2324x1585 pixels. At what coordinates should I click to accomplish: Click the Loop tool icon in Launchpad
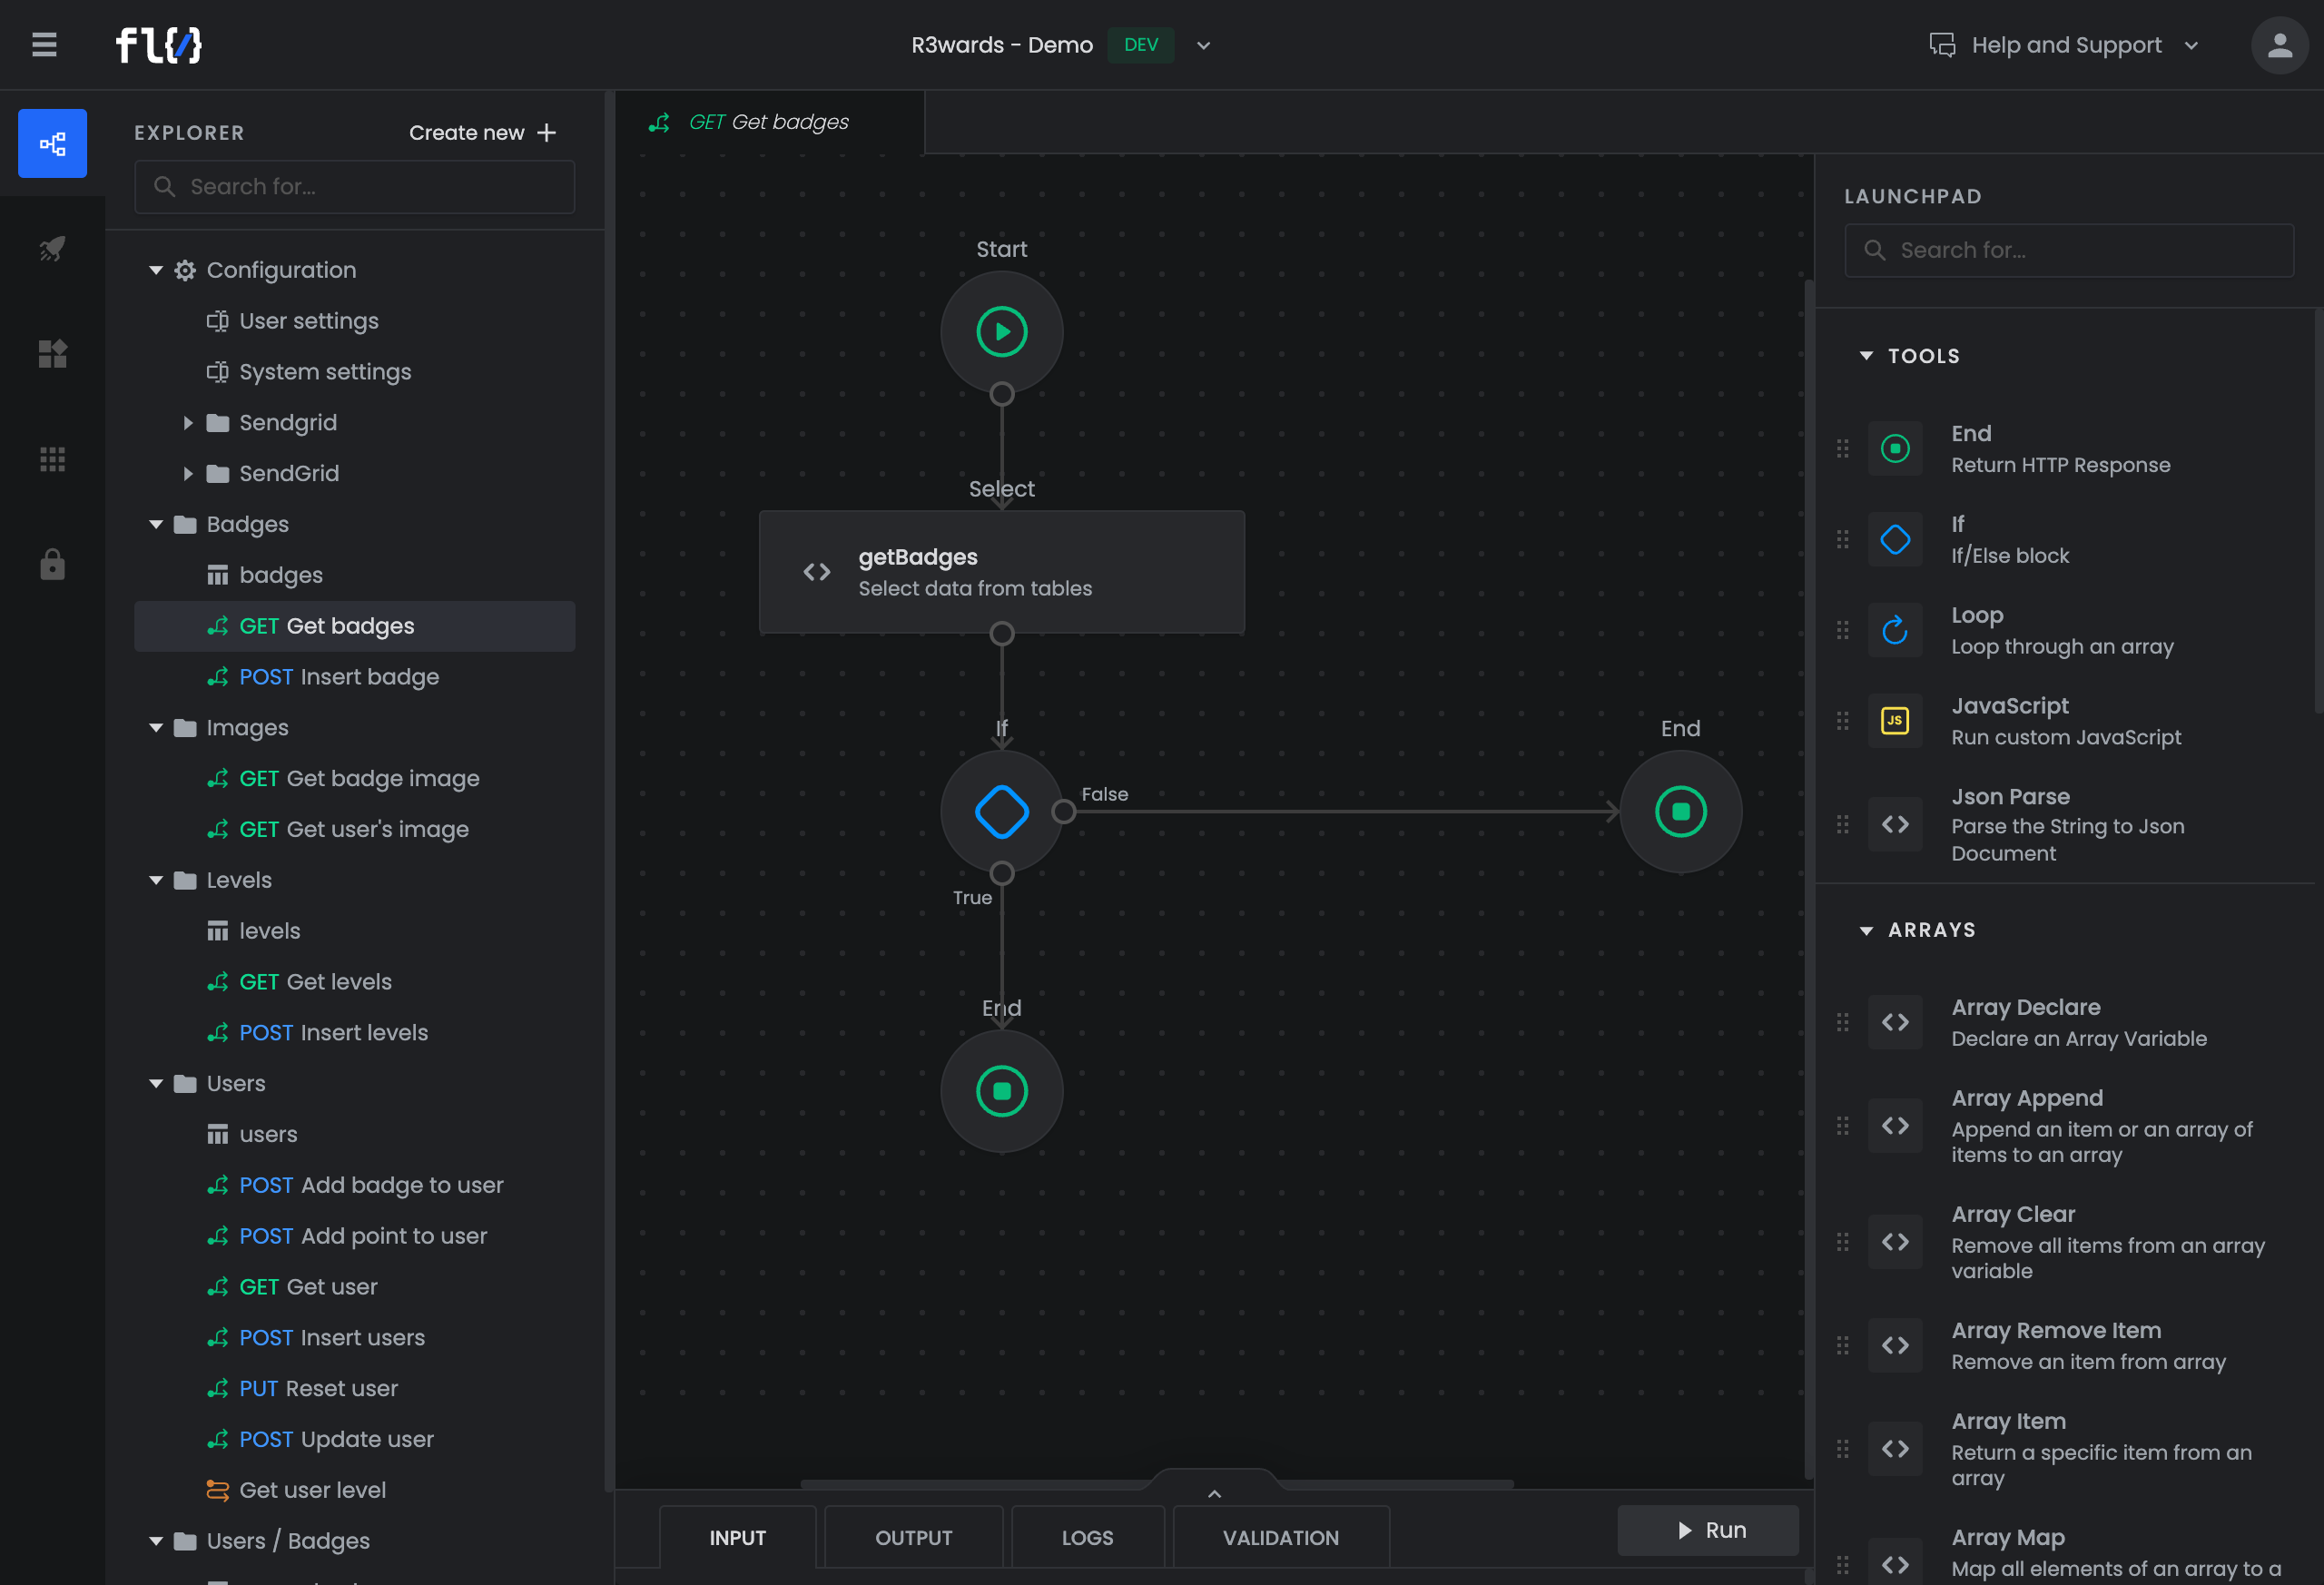coord(1894,630)
